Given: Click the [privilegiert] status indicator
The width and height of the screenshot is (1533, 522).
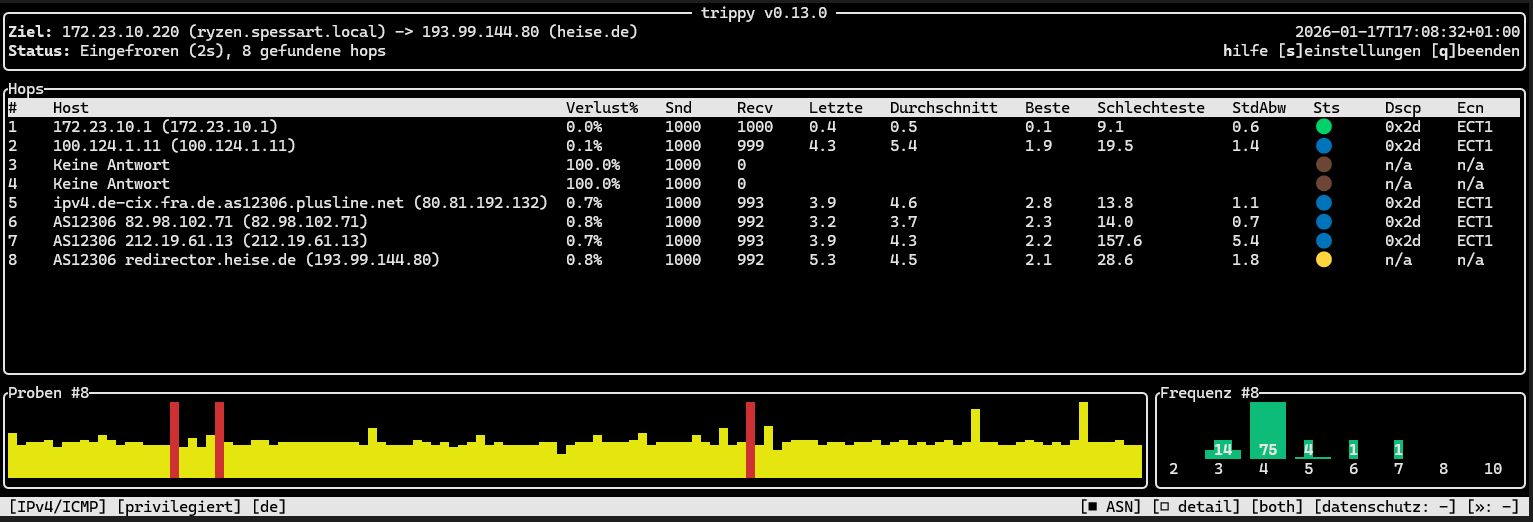Looking at the screenshot, I should pos(179,507).
